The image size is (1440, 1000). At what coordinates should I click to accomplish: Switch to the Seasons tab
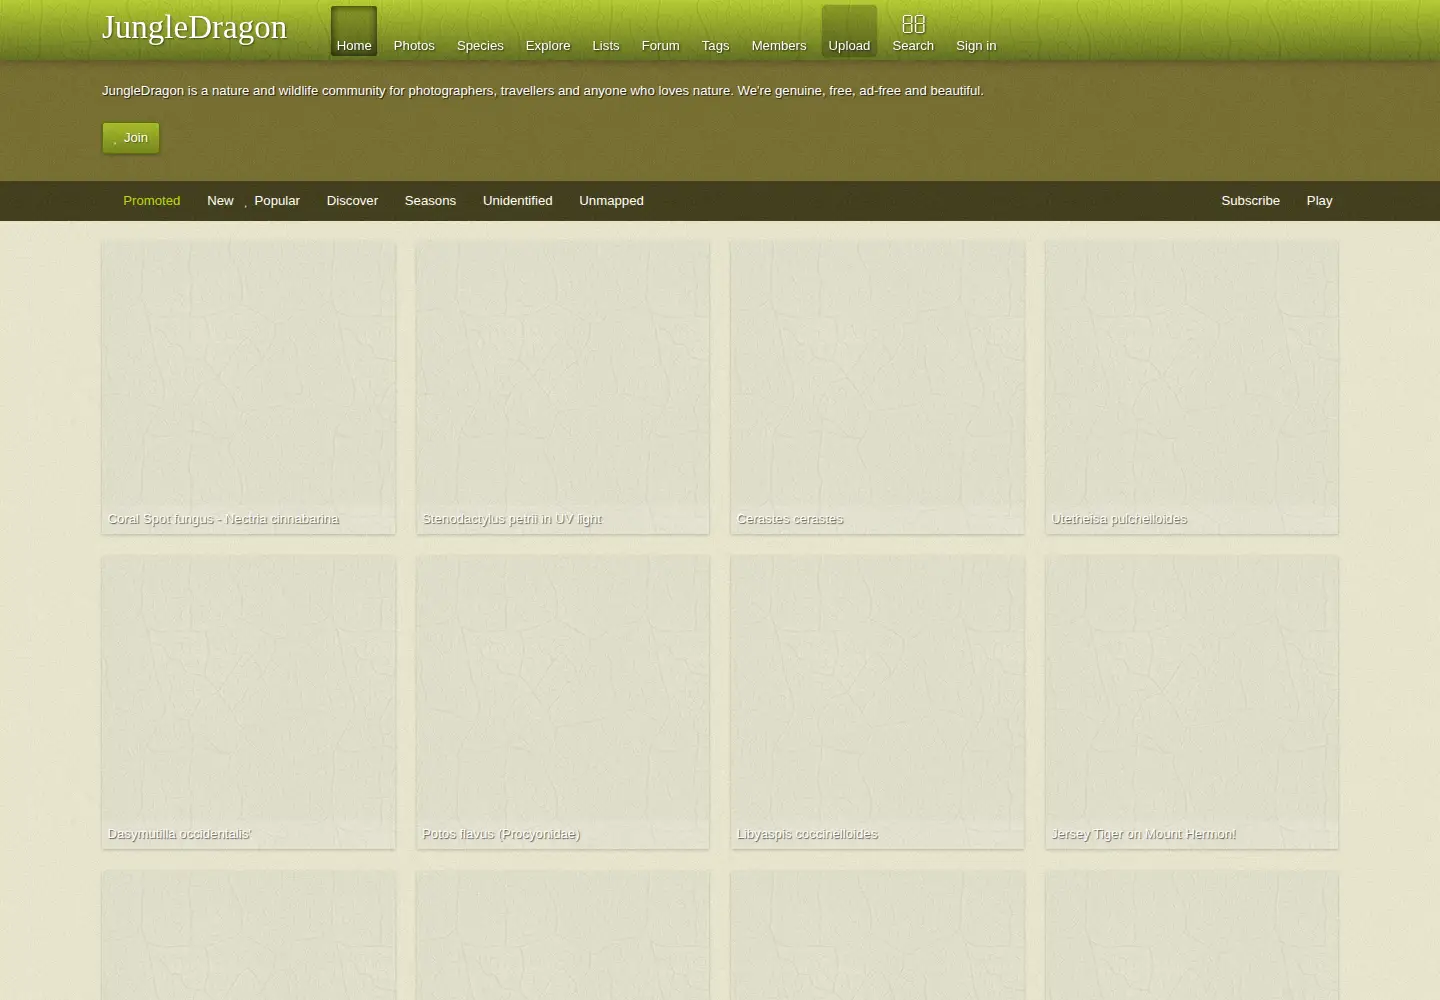(x=430, y=201)
